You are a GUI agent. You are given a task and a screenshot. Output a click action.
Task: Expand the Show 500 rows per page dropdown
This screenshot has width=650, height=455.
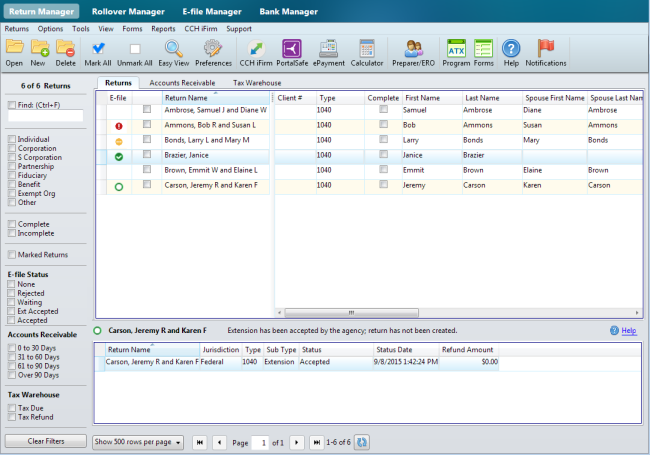coord(138,441)
